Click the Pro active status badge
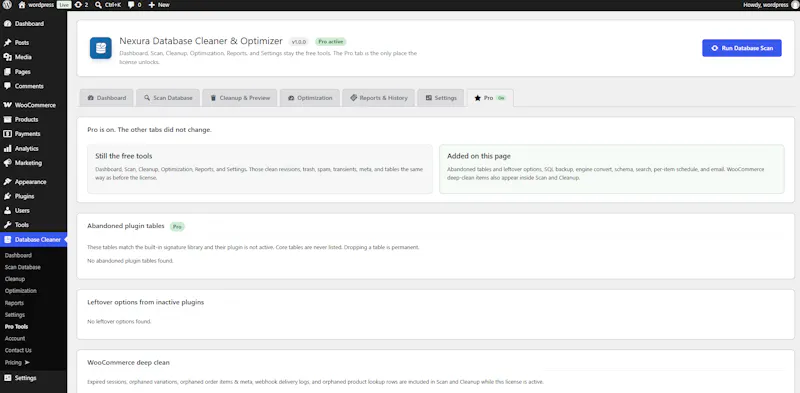The height and width of the screenshot is (393, 800). click(331, 42)
